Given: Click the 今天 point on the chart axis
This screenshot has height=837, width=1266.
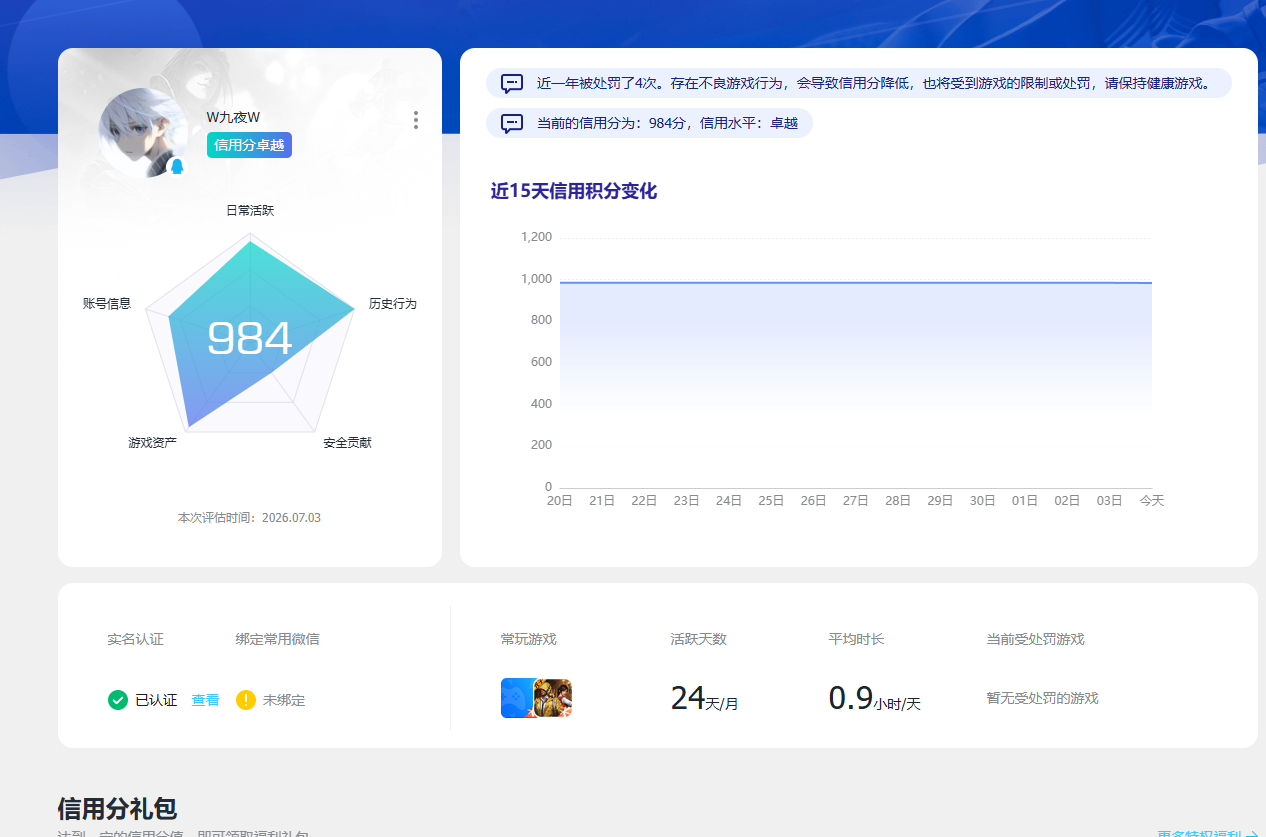Looking at the screenshot, I should tap(1152, 500).
